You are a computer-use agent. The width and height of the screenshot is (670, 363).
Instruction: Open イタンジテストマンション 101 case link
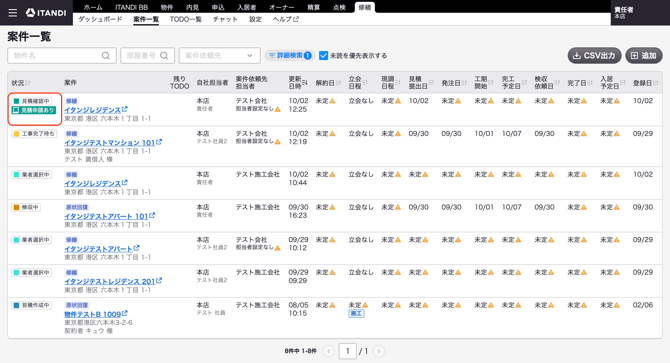pyautogui.click(x=109, y=142)
